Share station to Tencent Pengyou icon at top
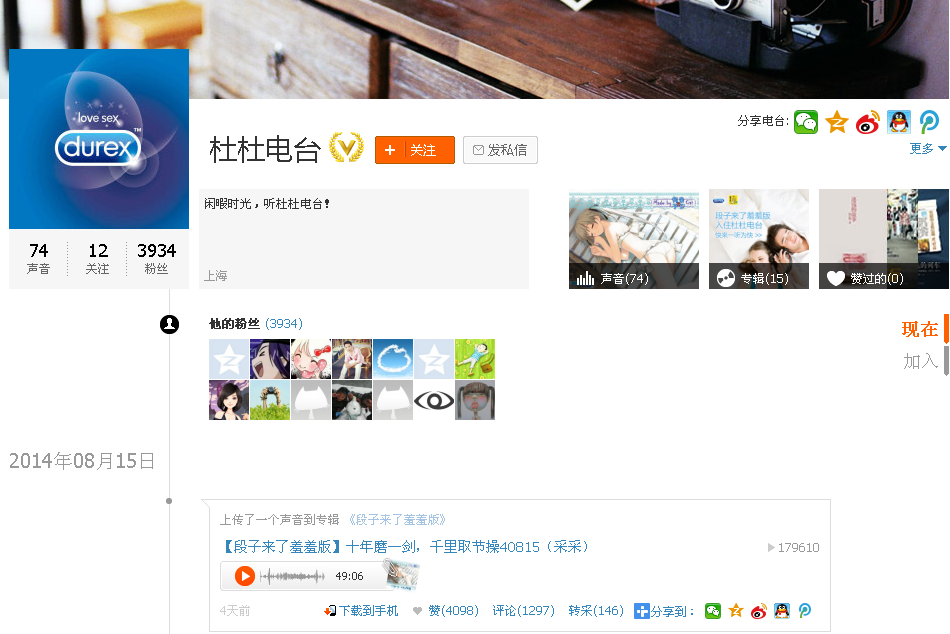950x634 pixels. (x=929, y=122)
